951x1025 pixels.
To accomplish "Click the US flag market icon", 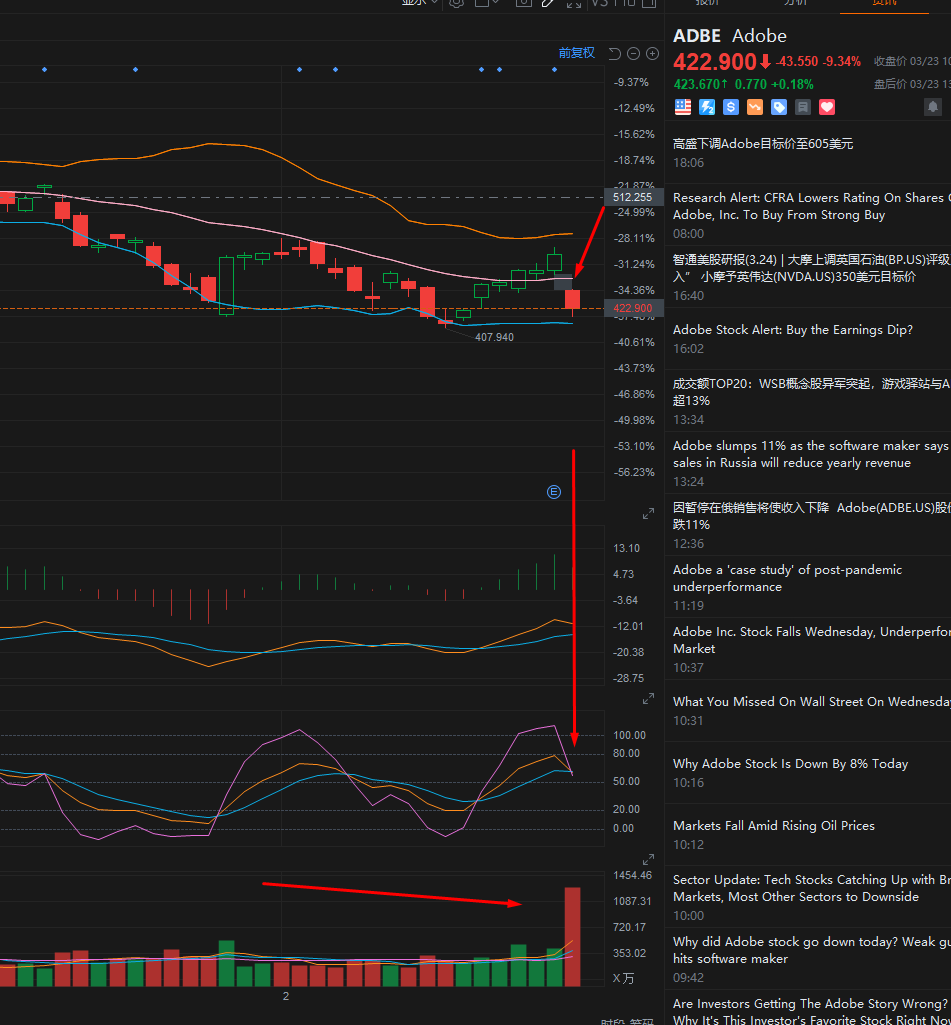I will point(682,107).
